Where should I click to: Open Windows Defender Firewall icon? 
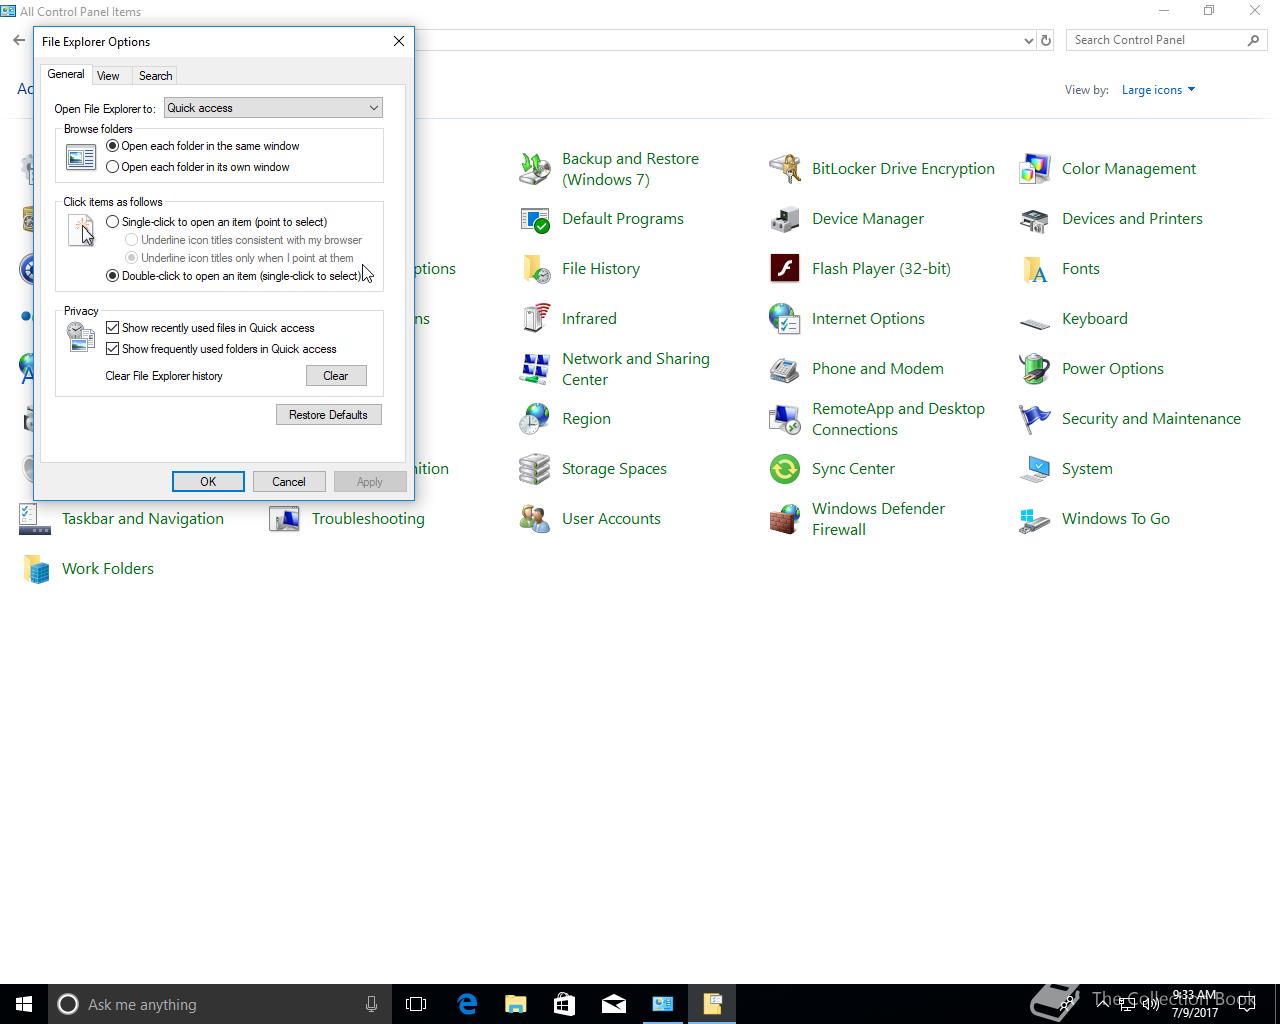click(x=785, y=519)
